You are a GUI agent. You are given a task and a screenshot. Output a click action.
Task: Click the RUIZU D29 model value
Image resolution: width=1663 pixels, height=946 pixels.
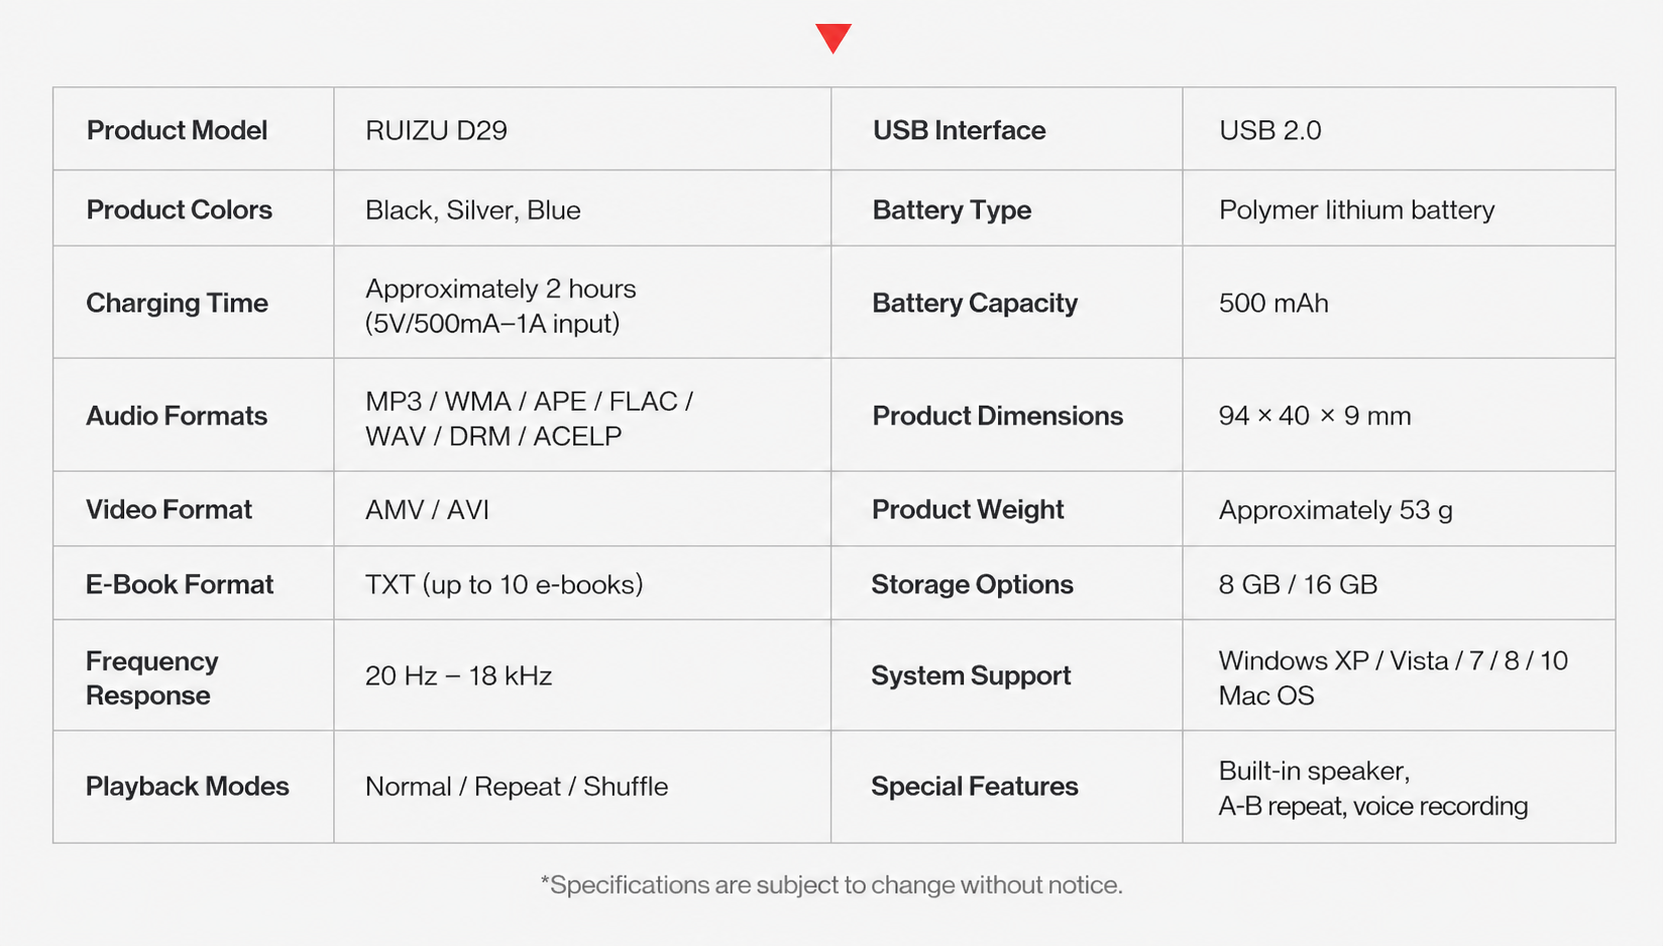coord(436,130)
